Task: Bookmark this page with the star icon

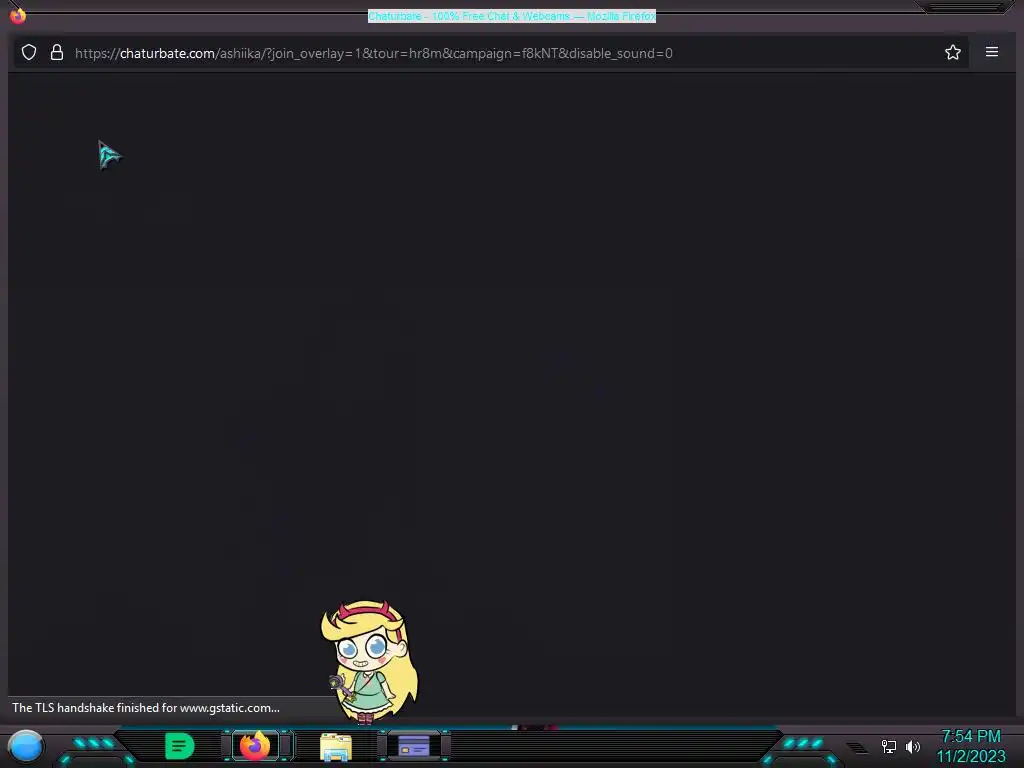Action: [953, 52]
